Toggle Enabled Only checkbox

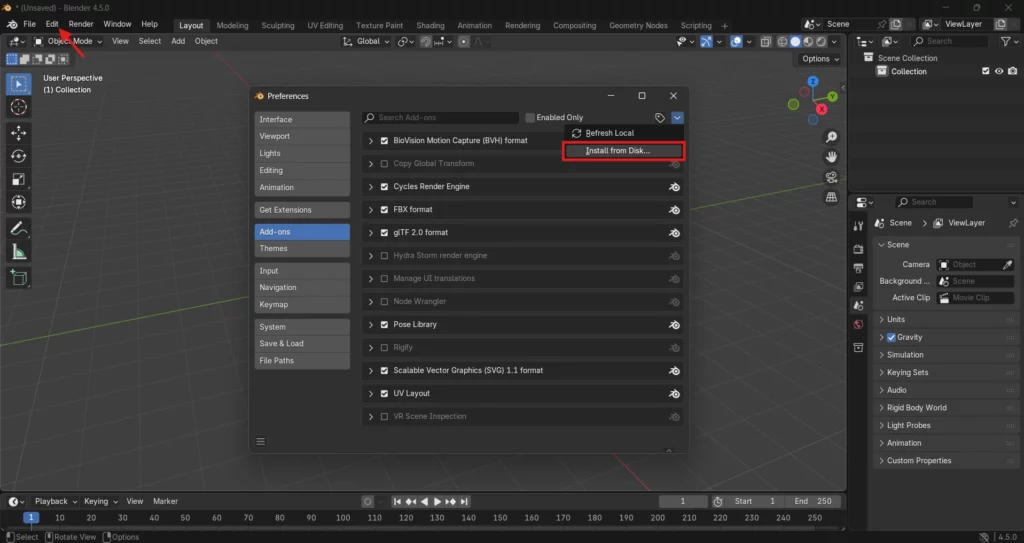[530, 118]
